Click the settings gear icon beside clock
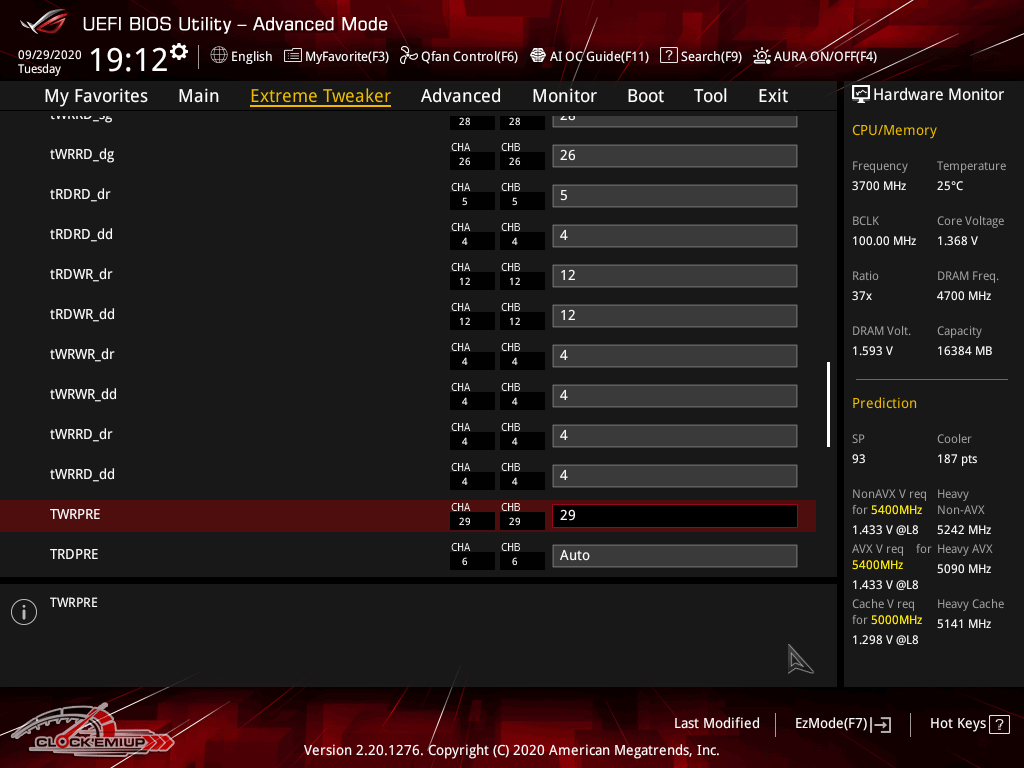The height and width of the screenshot is (768, 1024). coord(179,51)
